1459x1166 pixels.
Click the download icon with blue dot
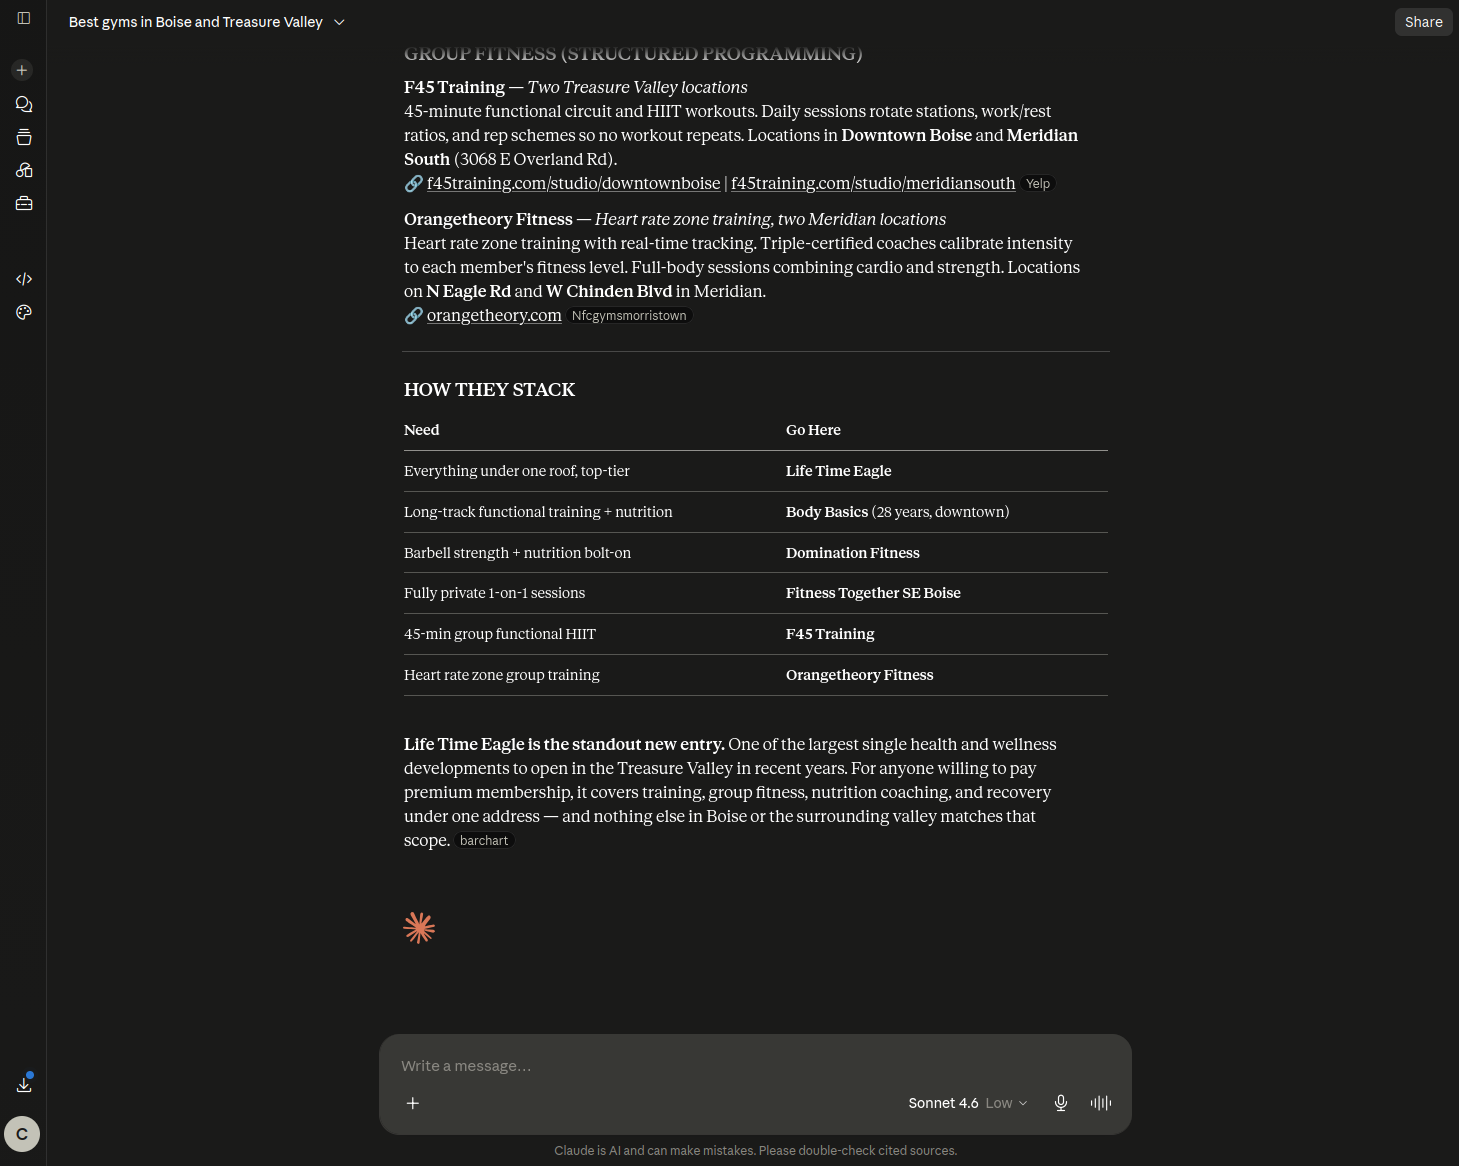click(24, 1084)
